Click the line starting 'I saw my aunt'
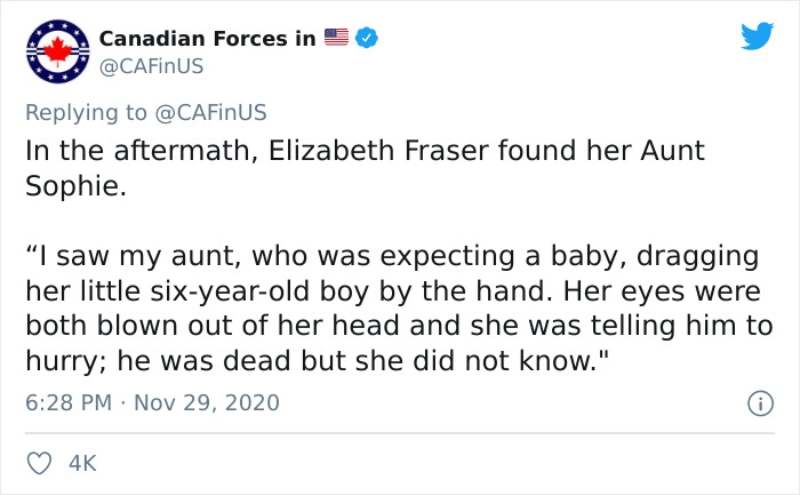 pos(392,256)
